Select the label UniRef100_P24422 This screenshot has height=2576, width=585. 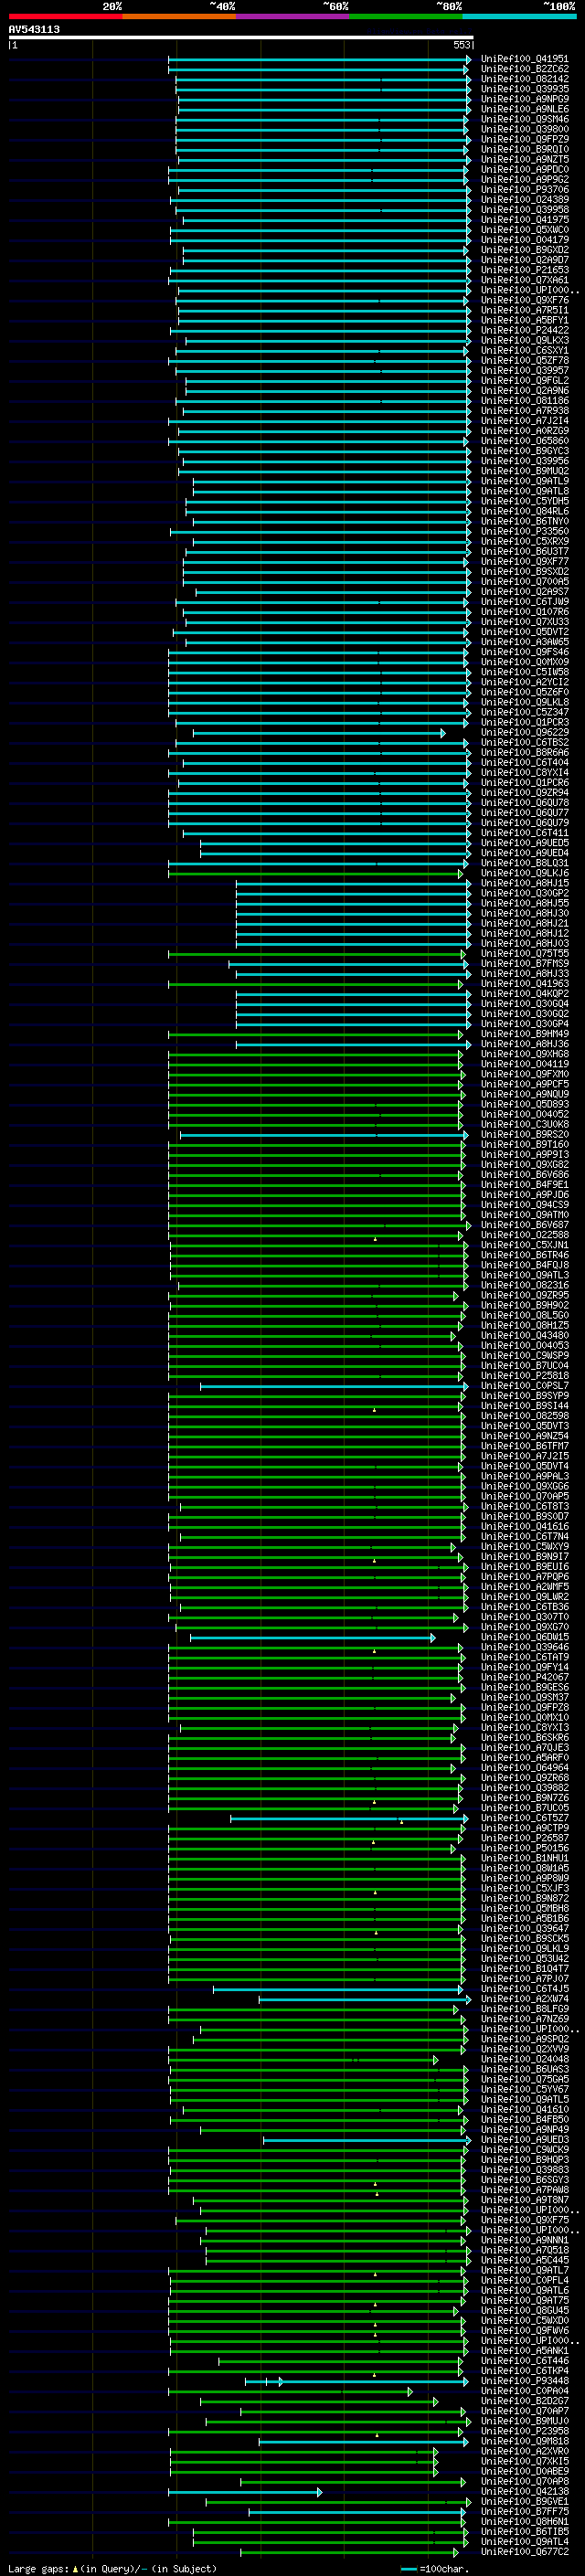pyautogui.click(x=525, y=330)
